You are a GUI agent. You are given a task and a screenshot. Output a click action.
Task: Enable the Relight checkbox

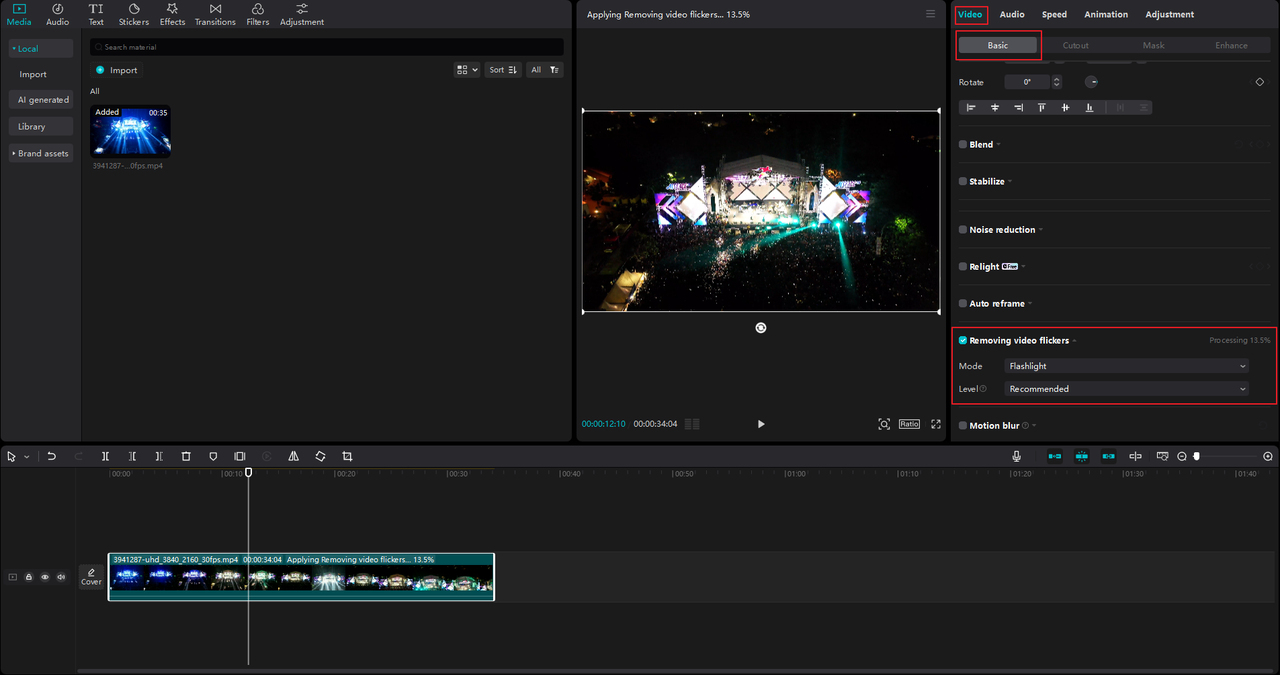point(963,267)
